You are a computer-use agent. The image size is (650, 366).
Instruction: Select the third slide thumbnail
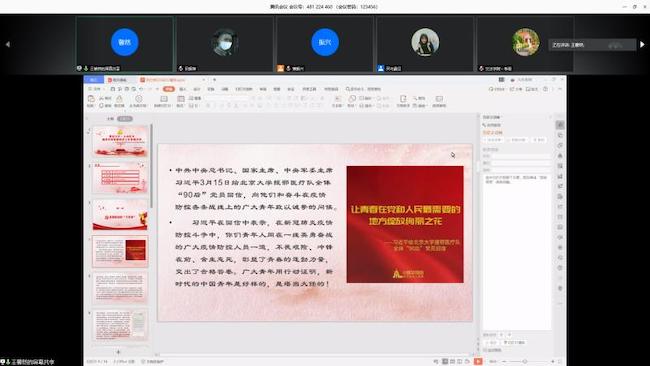(120, 215)
